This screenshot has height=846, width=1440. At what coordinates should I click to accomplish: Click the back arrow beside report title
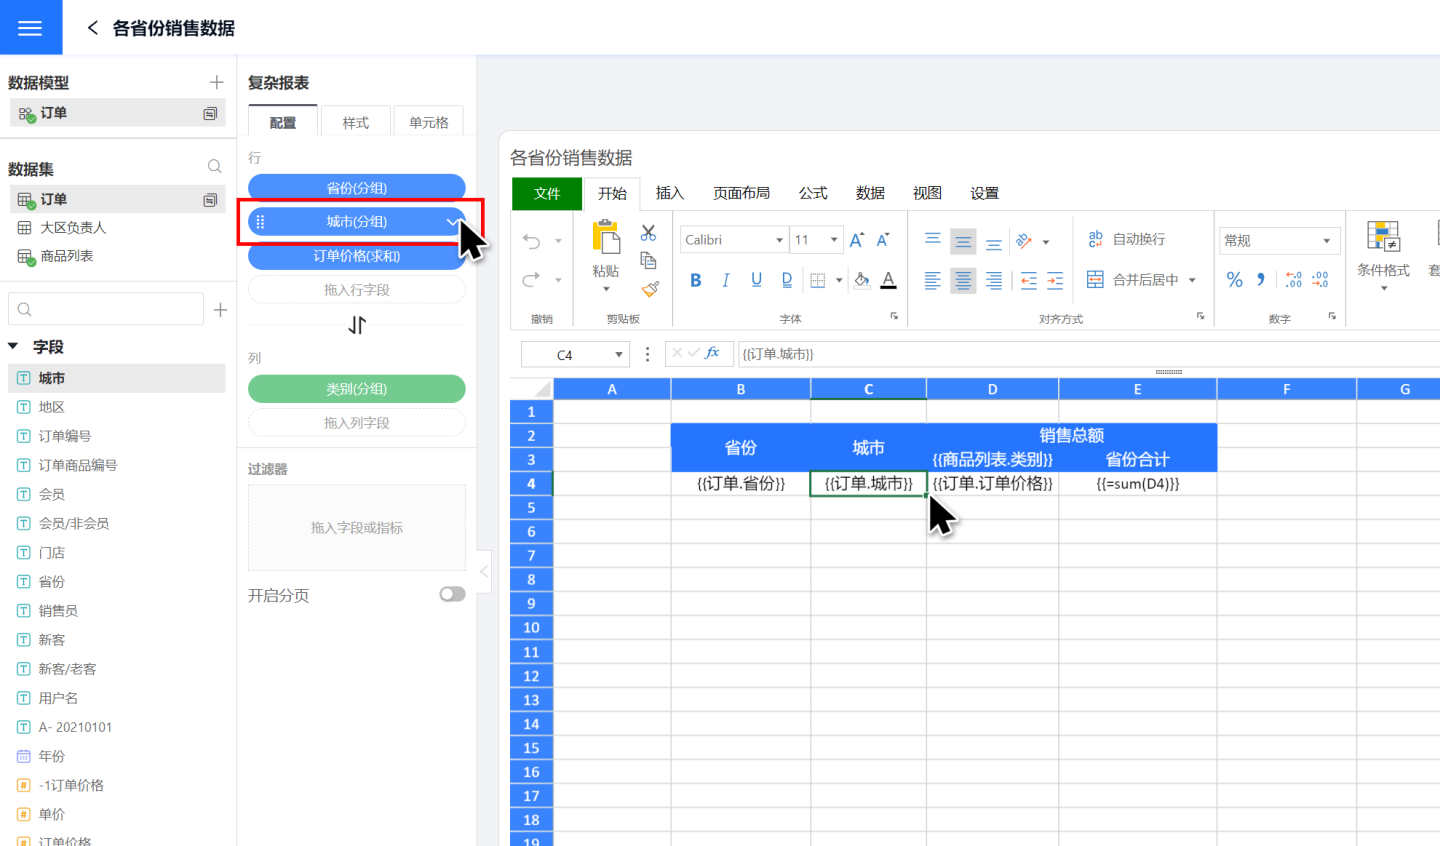92,28
